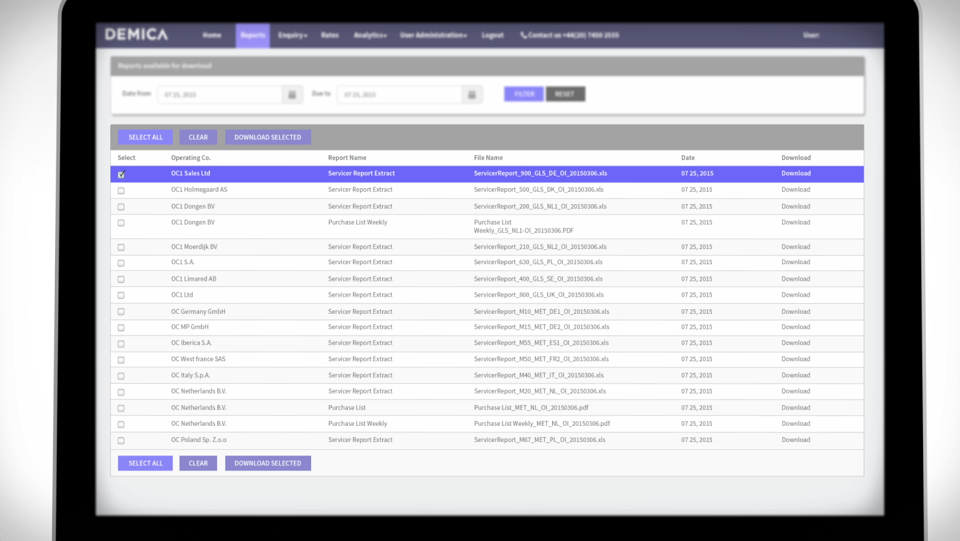Click DOWNLOAD SELECTED above the table
This screenshot has width=960, height=541.
click(x=268, y=137)
